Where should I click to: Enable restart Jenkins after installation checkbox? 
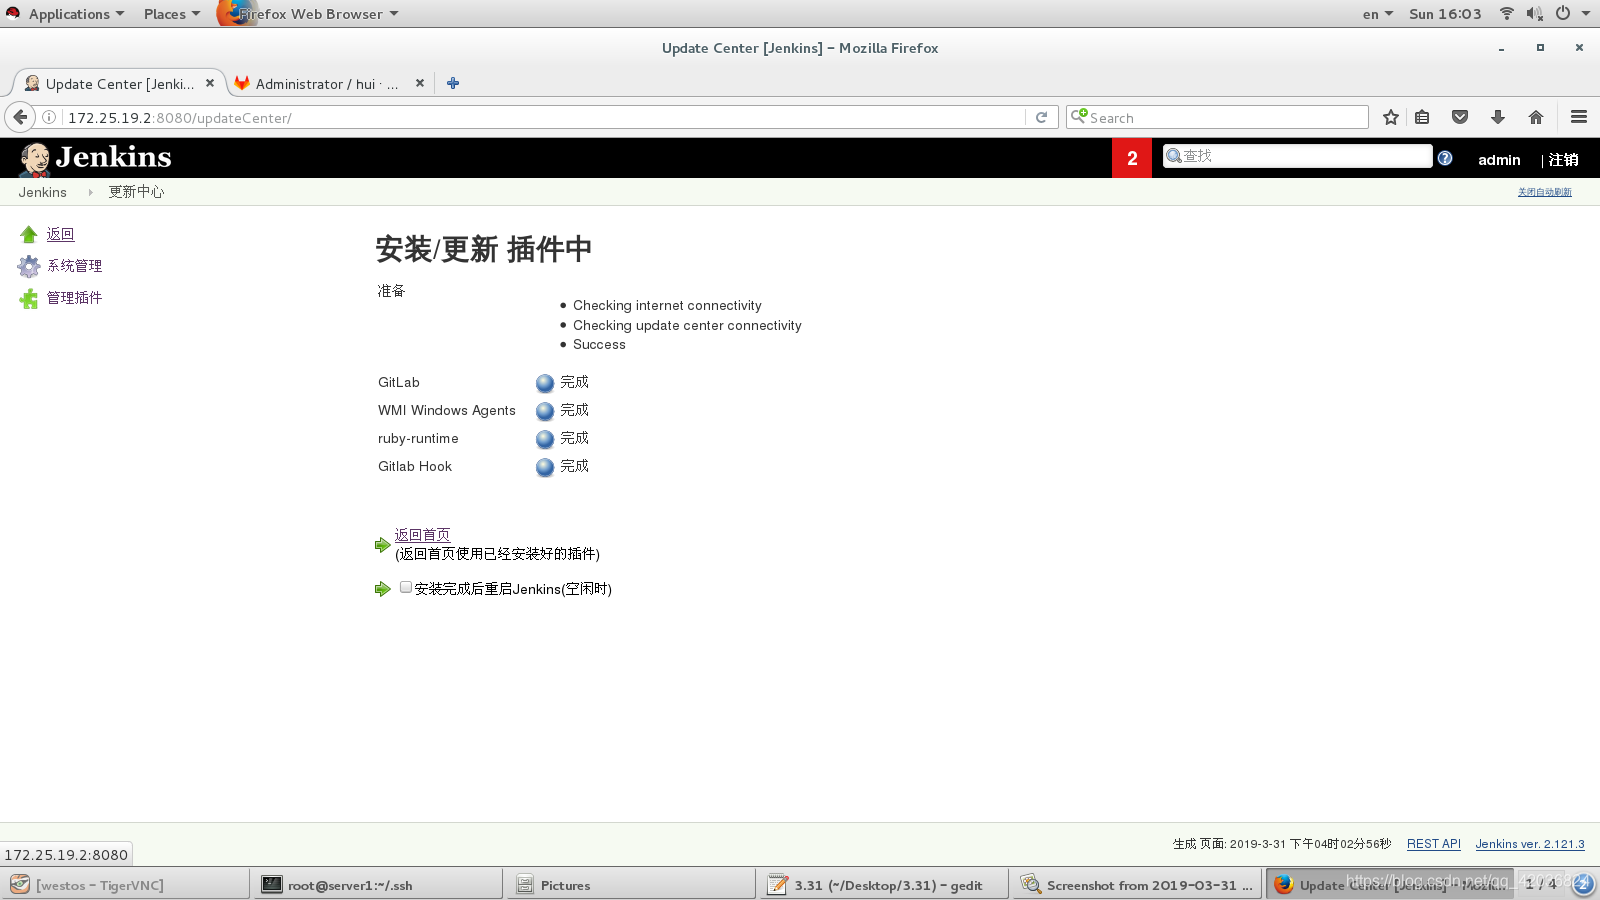406,587
